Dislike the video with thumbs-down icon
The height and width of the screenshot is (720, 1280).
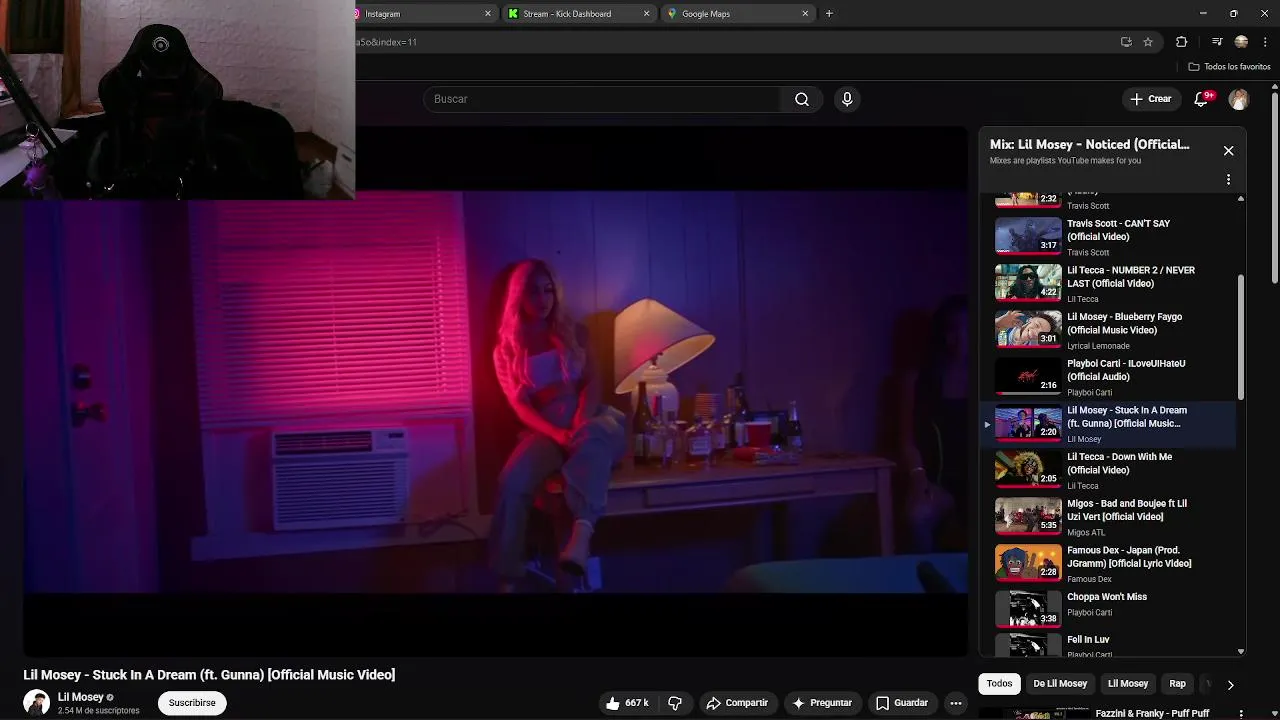pos(675,703)
